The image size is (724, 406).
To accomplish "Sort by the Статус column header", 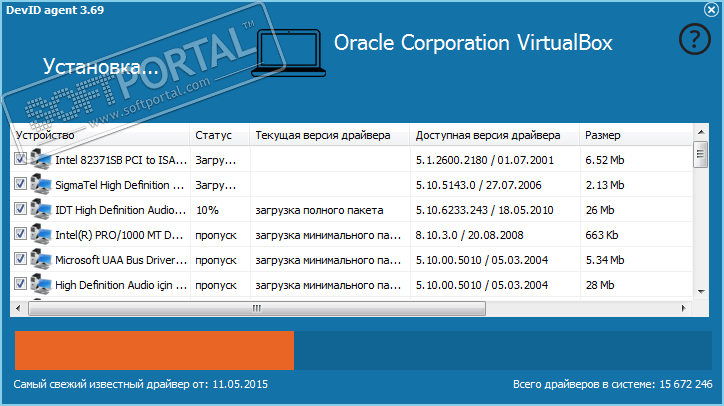I will click(220, 135).
